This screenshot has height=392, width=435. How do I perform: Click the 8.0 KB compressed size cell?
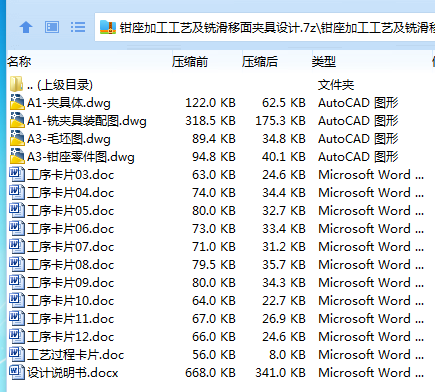click(x=288, y=355)
